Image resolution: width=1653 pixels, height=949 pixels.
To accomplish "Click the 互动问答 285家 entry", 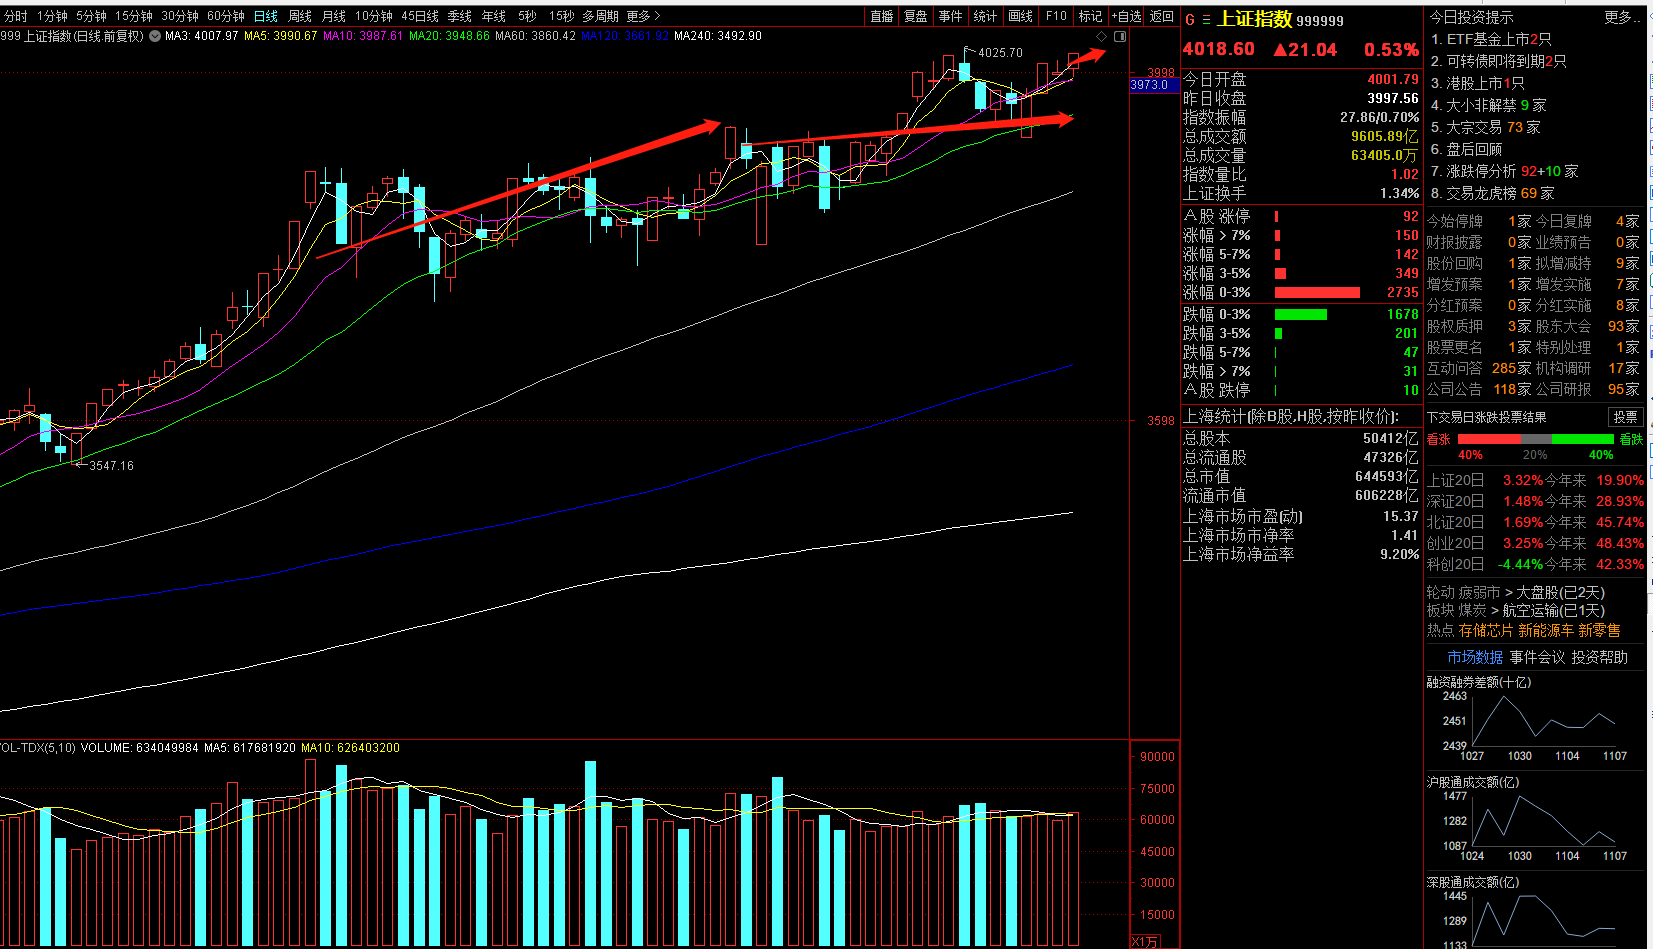I will tap(1479, 368).
